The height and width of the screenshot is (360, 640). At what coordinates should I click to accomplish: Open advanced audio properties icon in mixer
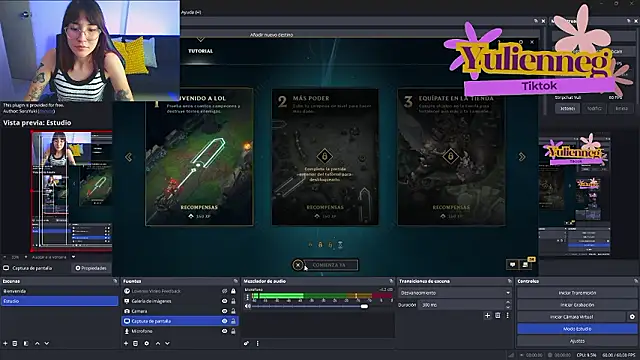click(x=247, y=344)
